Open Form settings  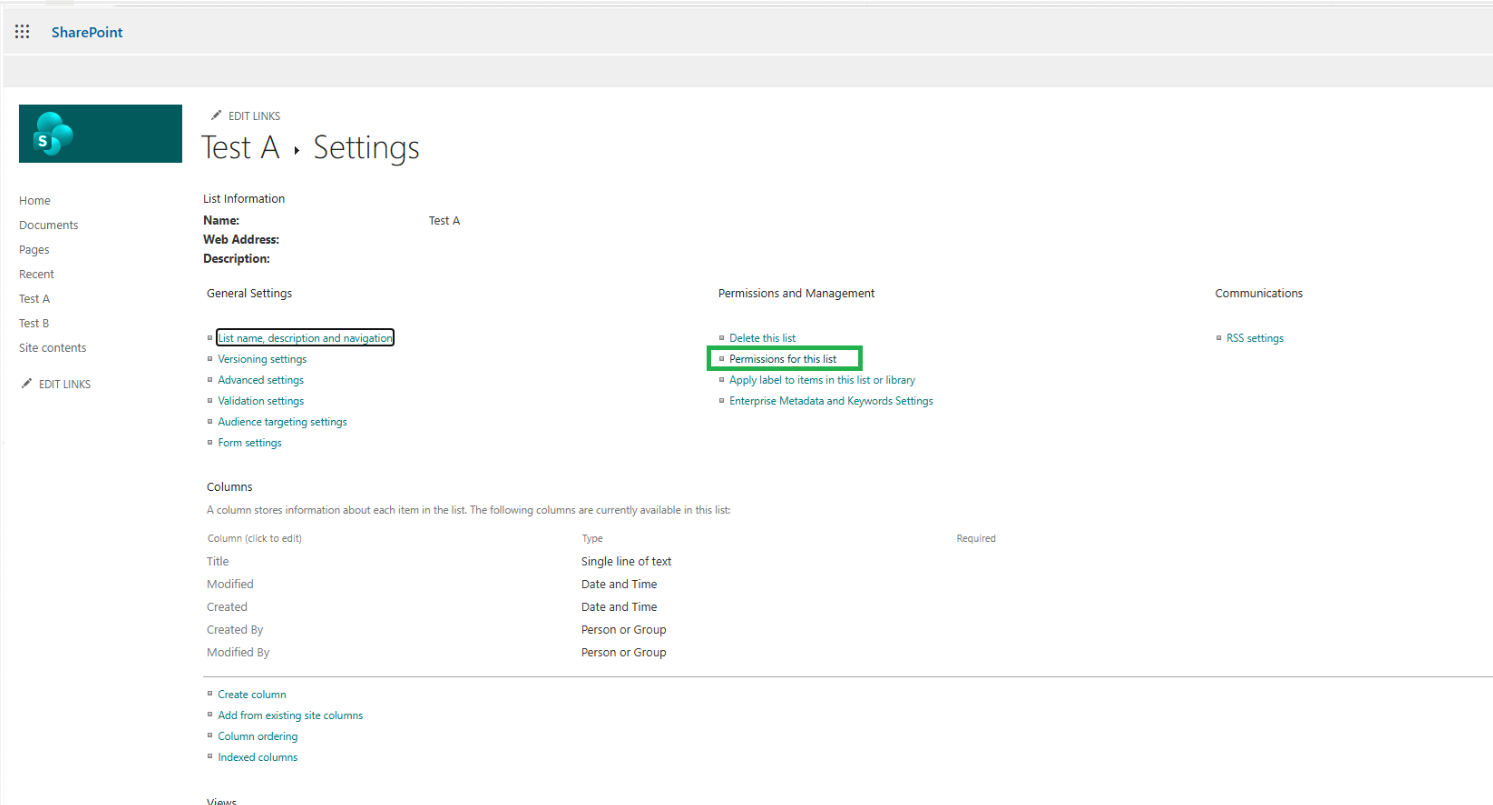[250, 443]
